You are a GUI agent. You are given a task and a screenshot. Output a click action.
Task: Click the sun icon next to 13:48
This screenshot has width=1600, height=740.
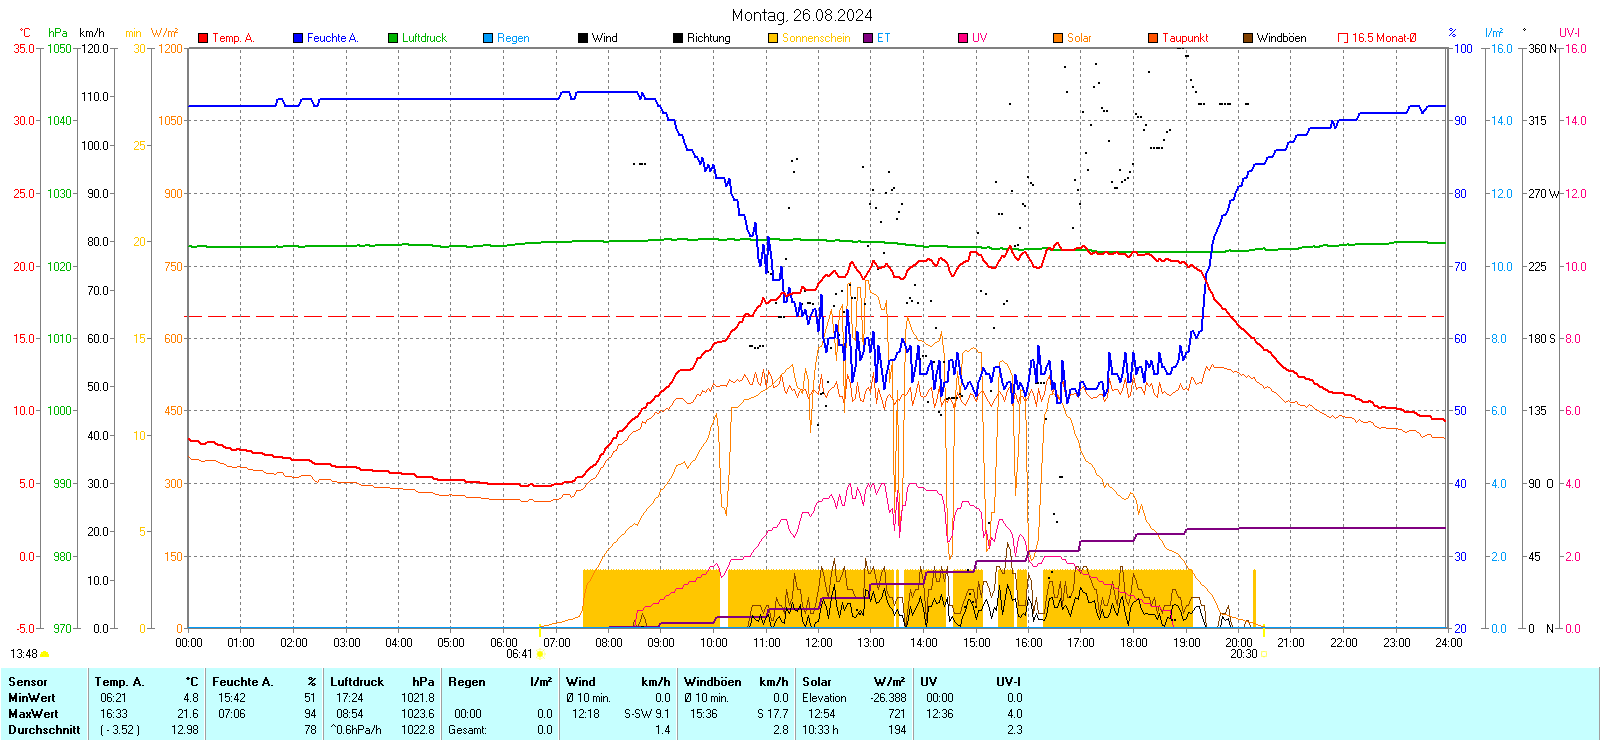pos(45,654)
